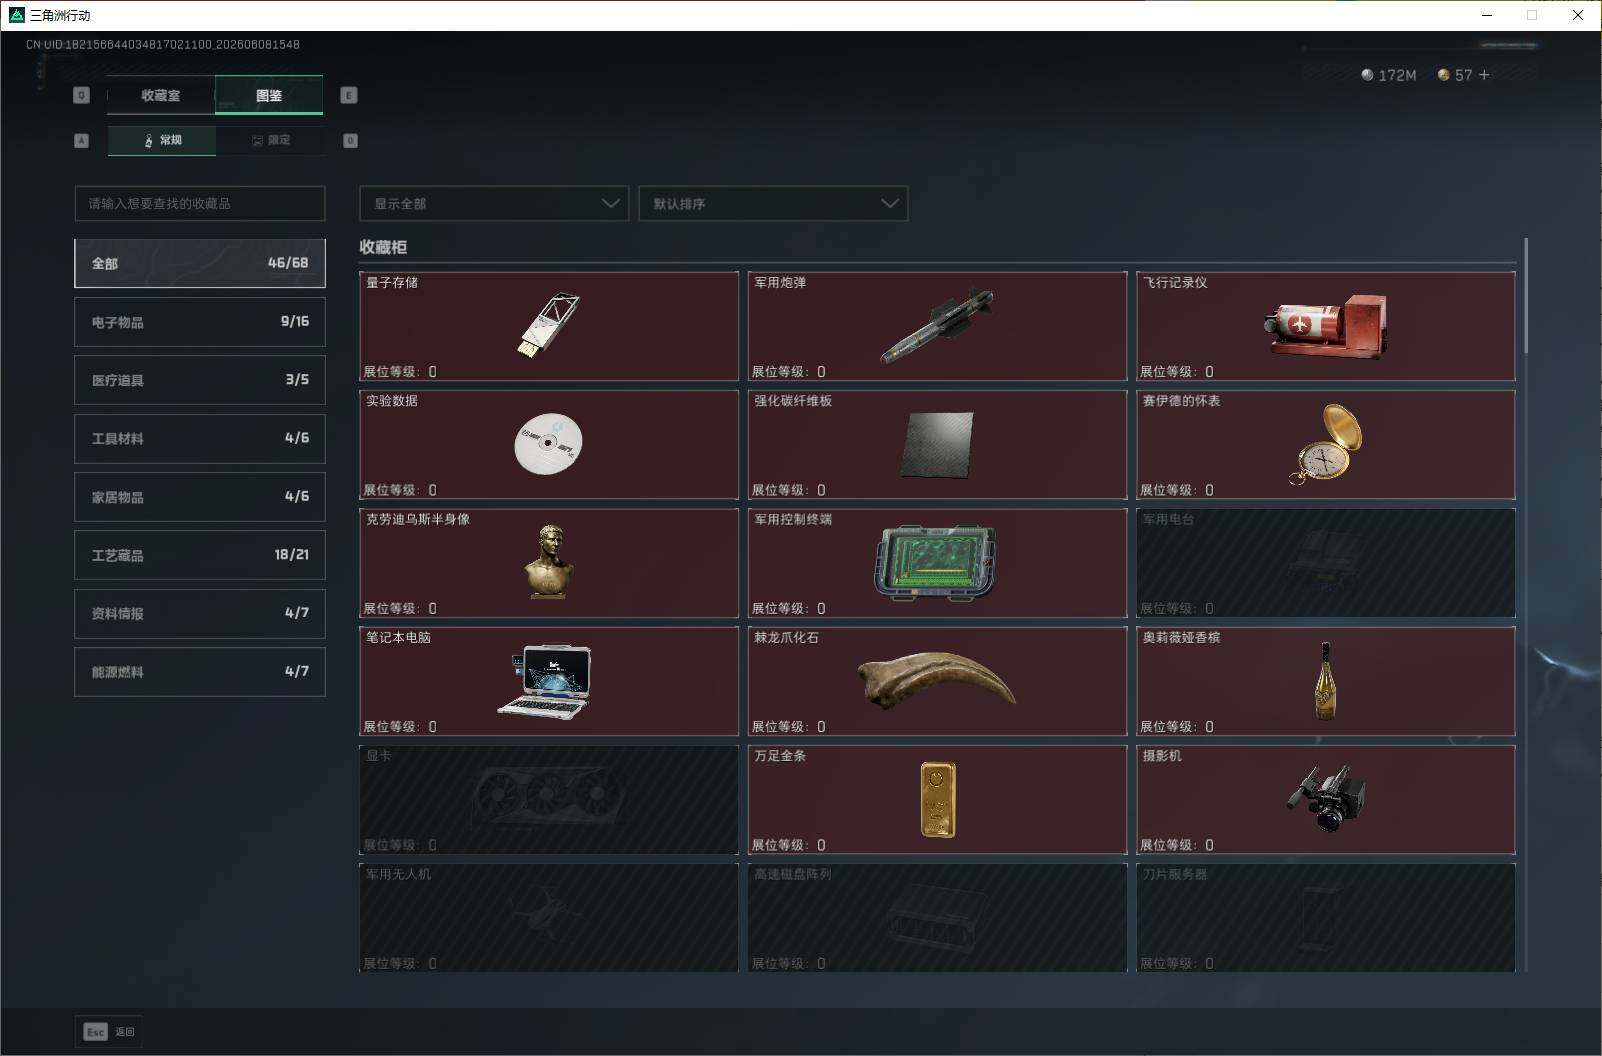Viewport: 1602px width, 1056px height.
Task: Select the 全部 46/68 category
Action: (200, 263)
